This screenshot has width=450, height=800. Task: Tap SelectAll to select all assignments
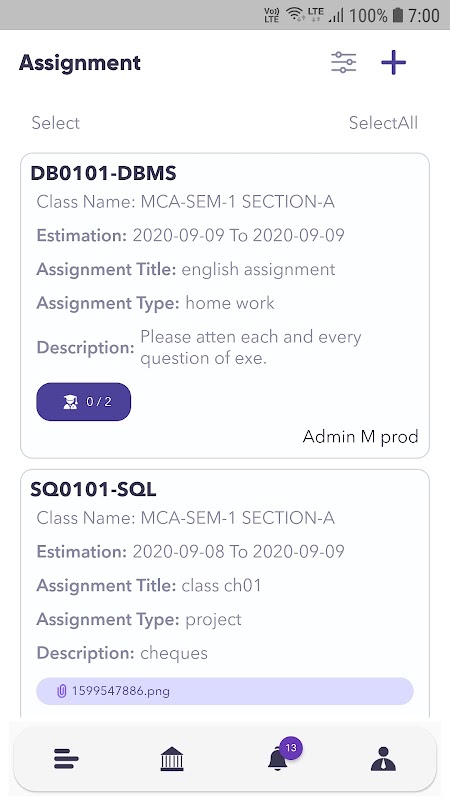[383, 123]
